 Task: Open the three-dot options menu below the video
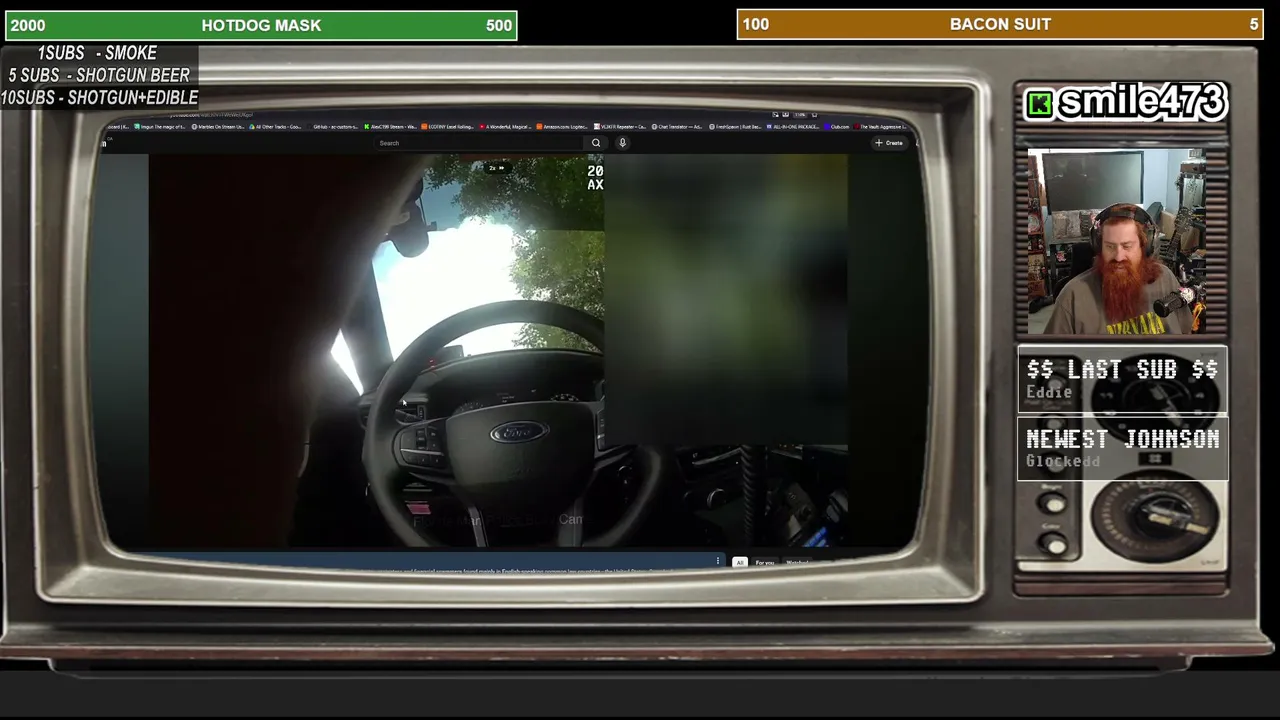coord(718,561)
